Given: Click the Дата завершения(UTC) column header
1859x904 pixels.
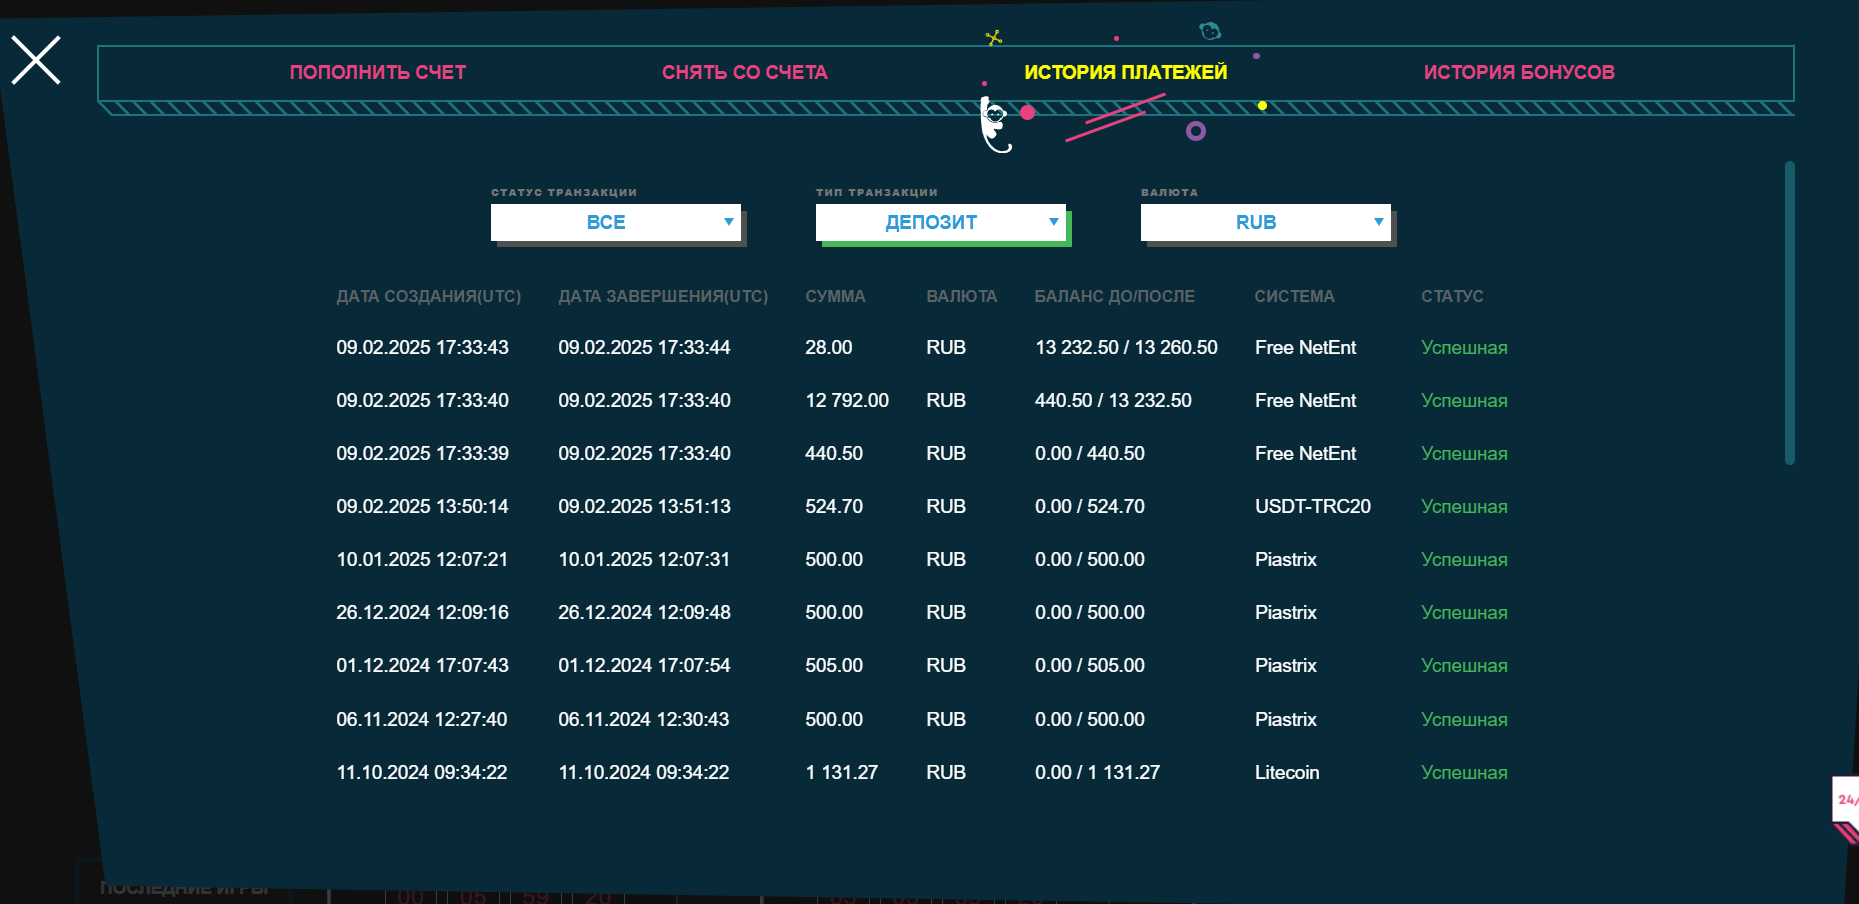Looking at the screenshot, I should pos(663,296).
